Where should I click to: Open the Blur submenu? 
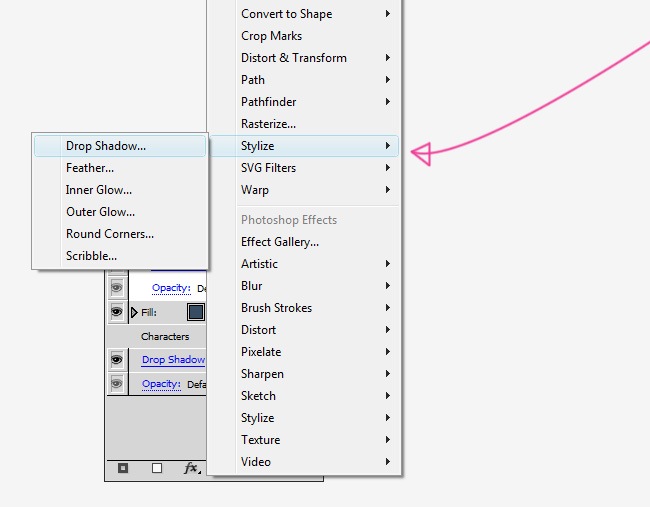pos(304,286)
